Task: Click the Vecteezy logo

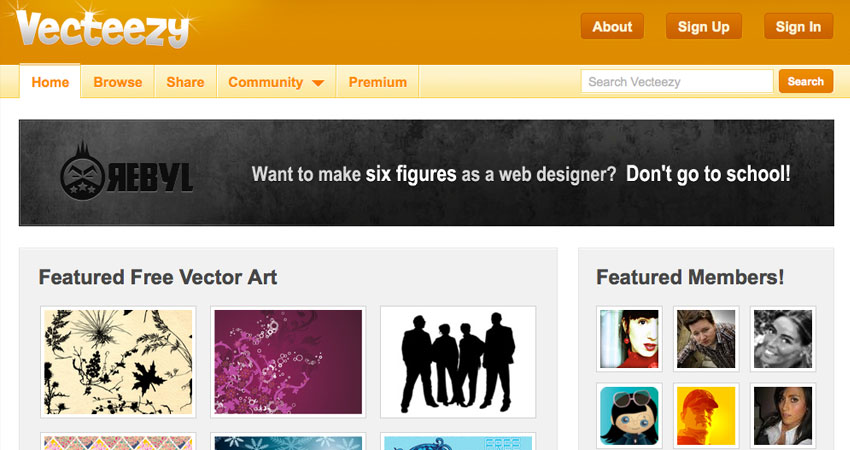Action: coord(102,30)
